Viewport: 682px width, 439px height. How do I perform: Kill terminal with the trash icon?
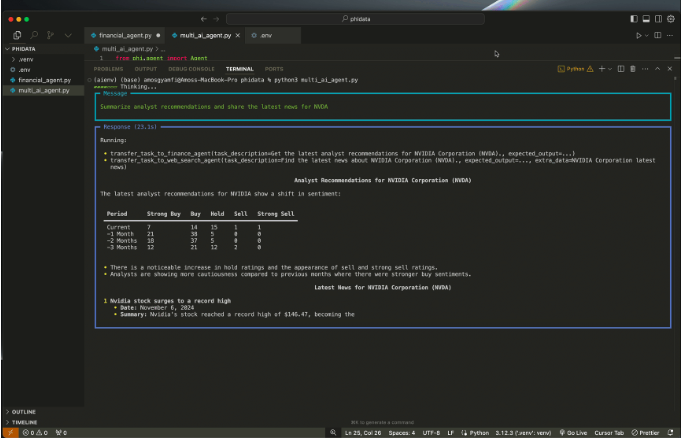point(632,69)
